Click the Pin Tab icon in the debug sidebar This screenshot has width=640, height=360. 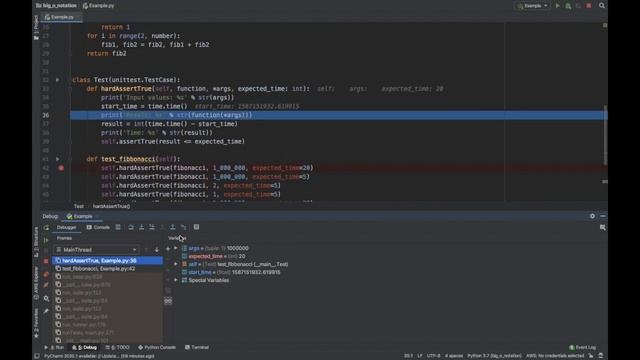[x=46, y=311]
